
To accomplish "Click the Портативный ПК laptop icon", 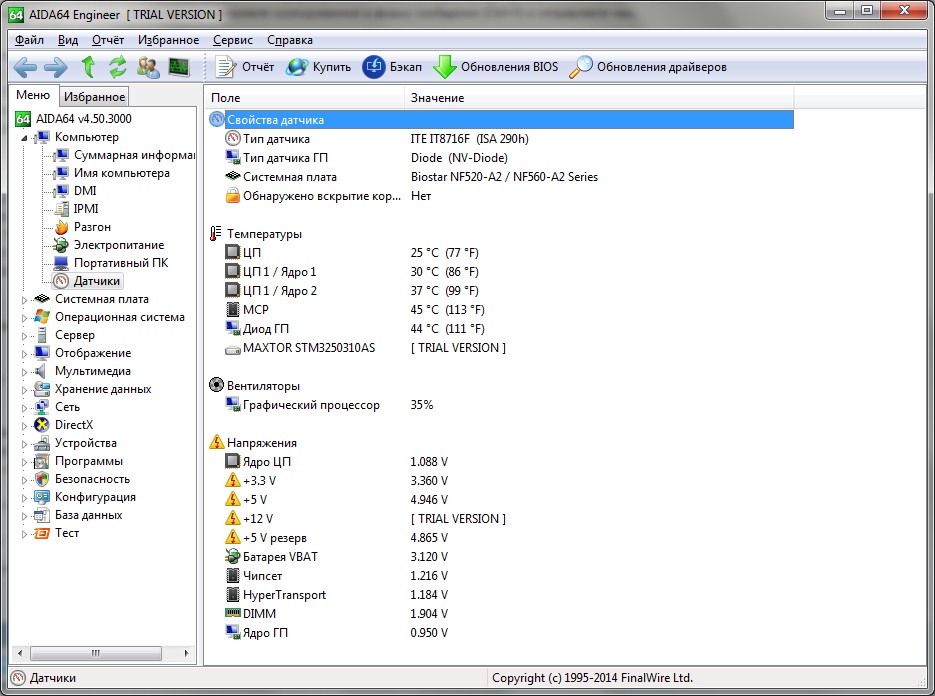I will click(61, 263).
